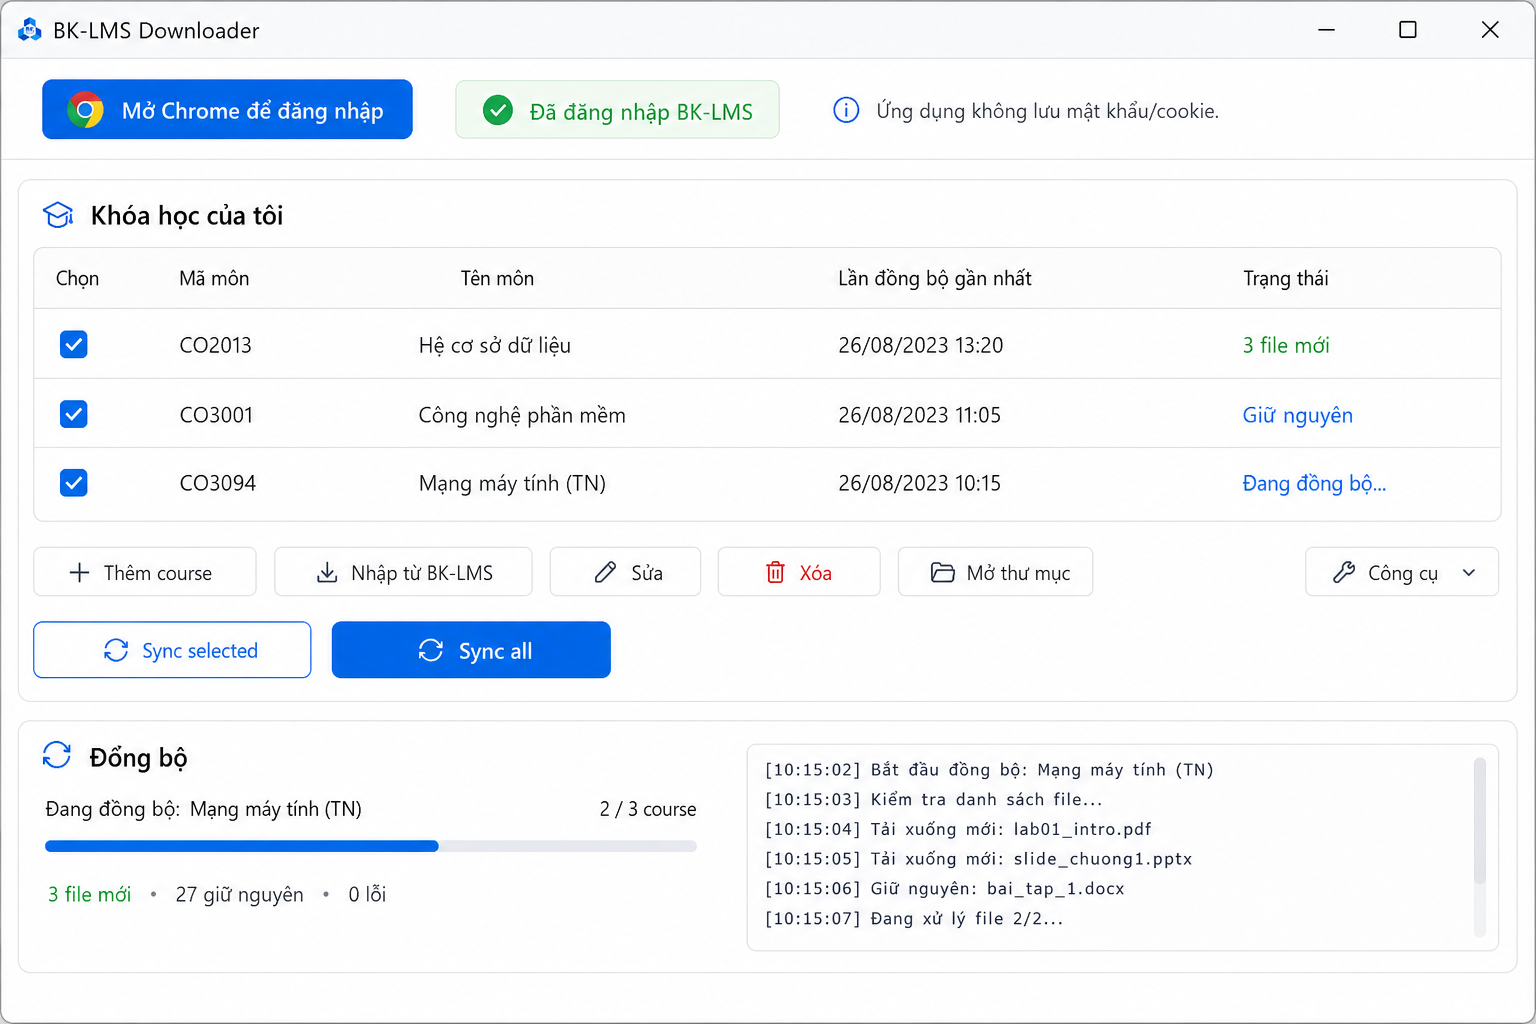
Task: Click sync date 26/08/2023 10:15
Action: tap(919, 483)
